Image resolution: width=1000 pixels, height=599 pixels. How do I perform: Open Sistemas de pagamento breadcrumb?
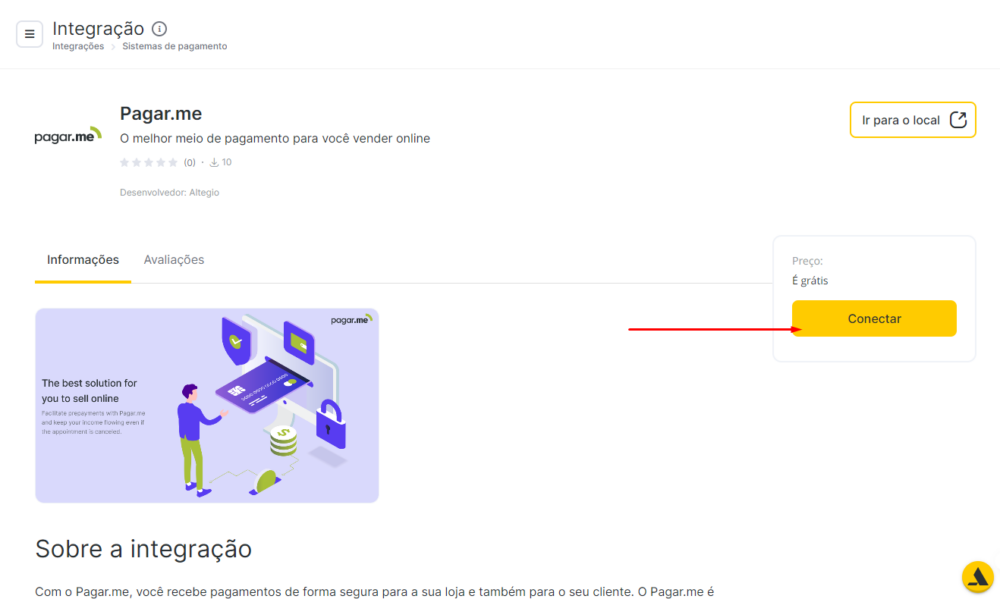175,46
